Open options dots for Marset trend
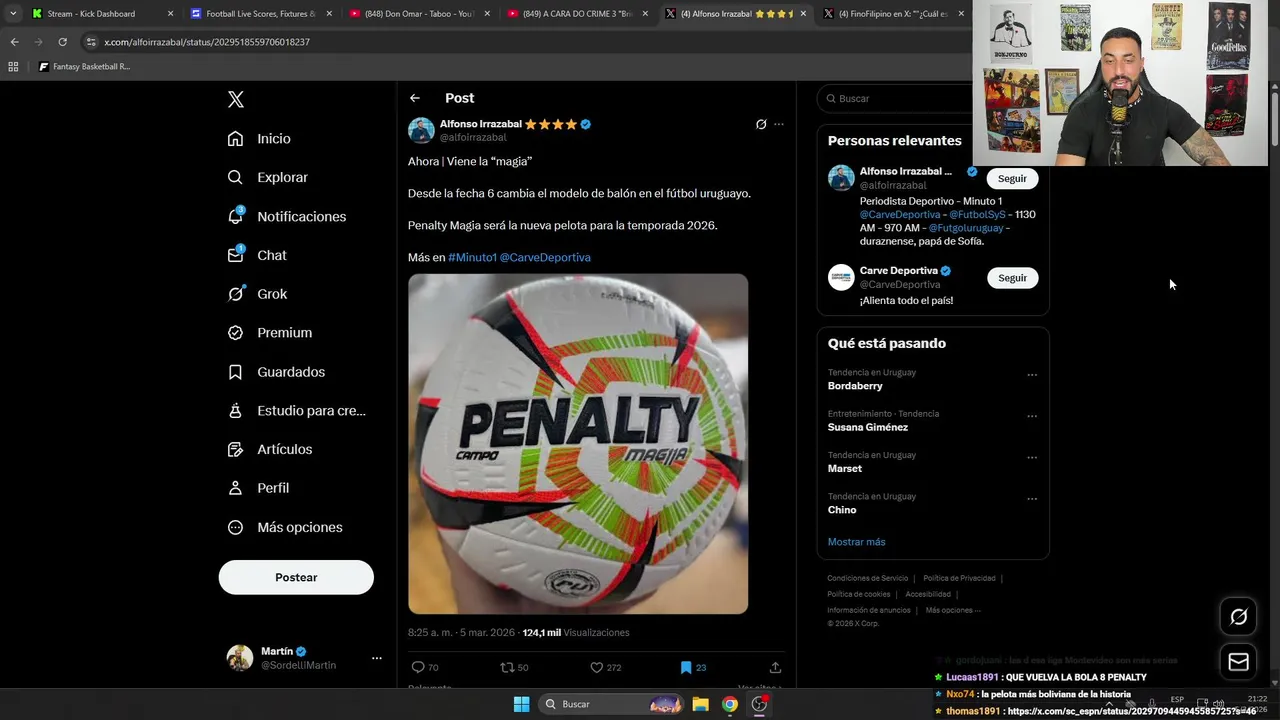Viewport: 1280px width, 720px height. (1032, 458)
